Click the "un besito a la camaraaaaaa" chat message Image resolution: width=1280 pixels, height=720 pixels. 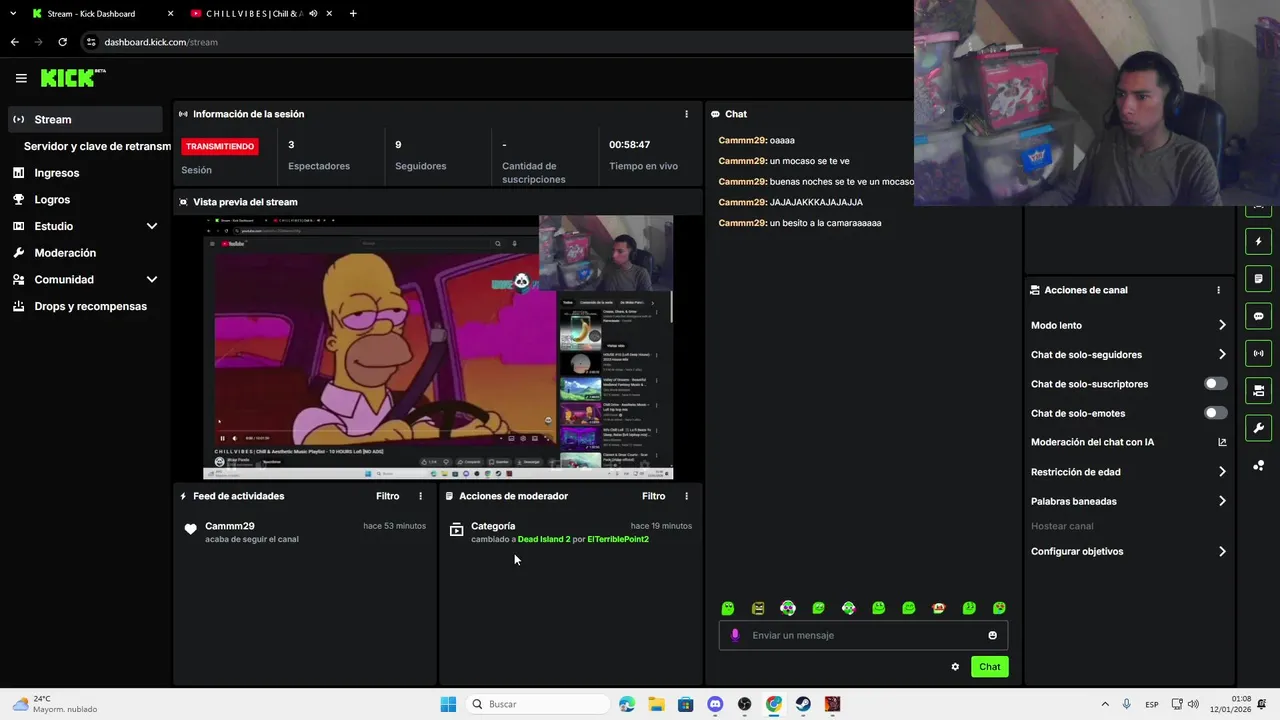(826, 223)
